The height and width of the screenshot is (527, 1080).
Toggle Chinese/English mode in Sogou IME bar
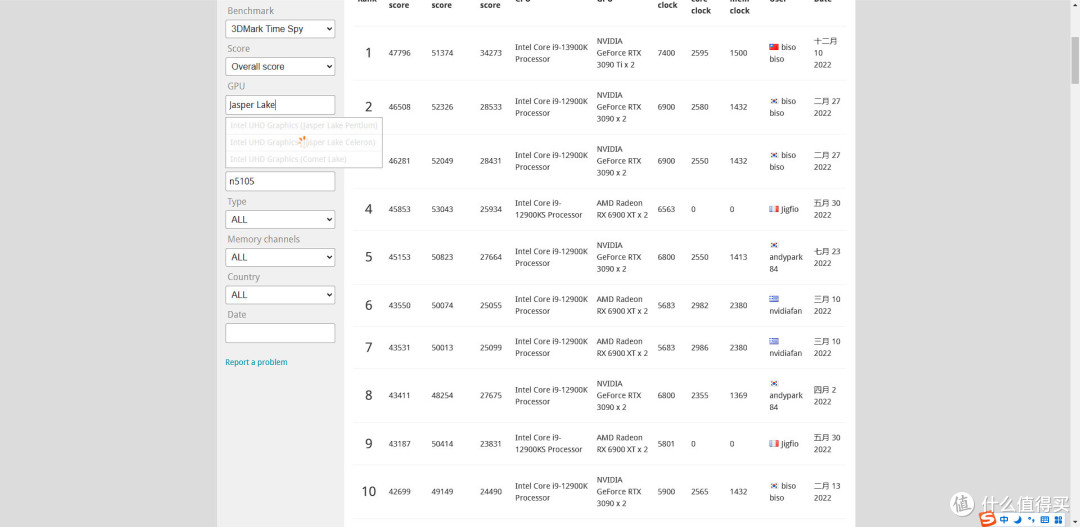point(1003,519)
